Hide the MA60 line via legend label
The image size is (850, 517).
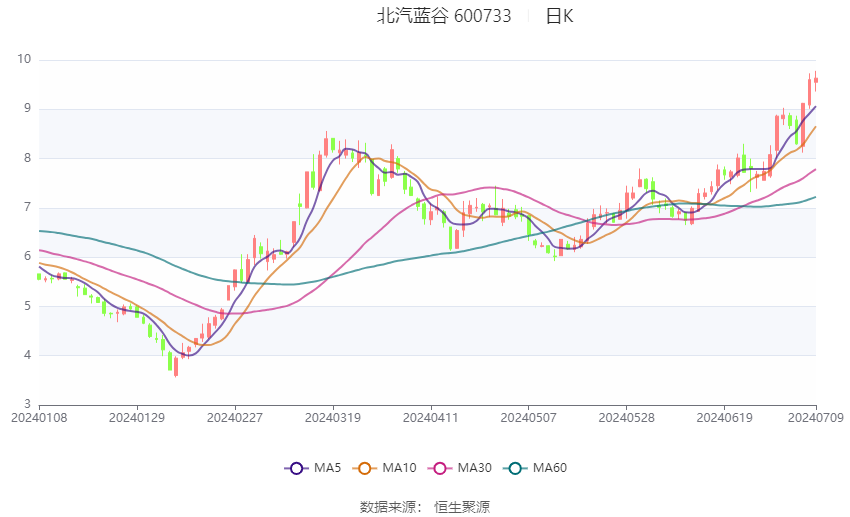click(550, 468)
